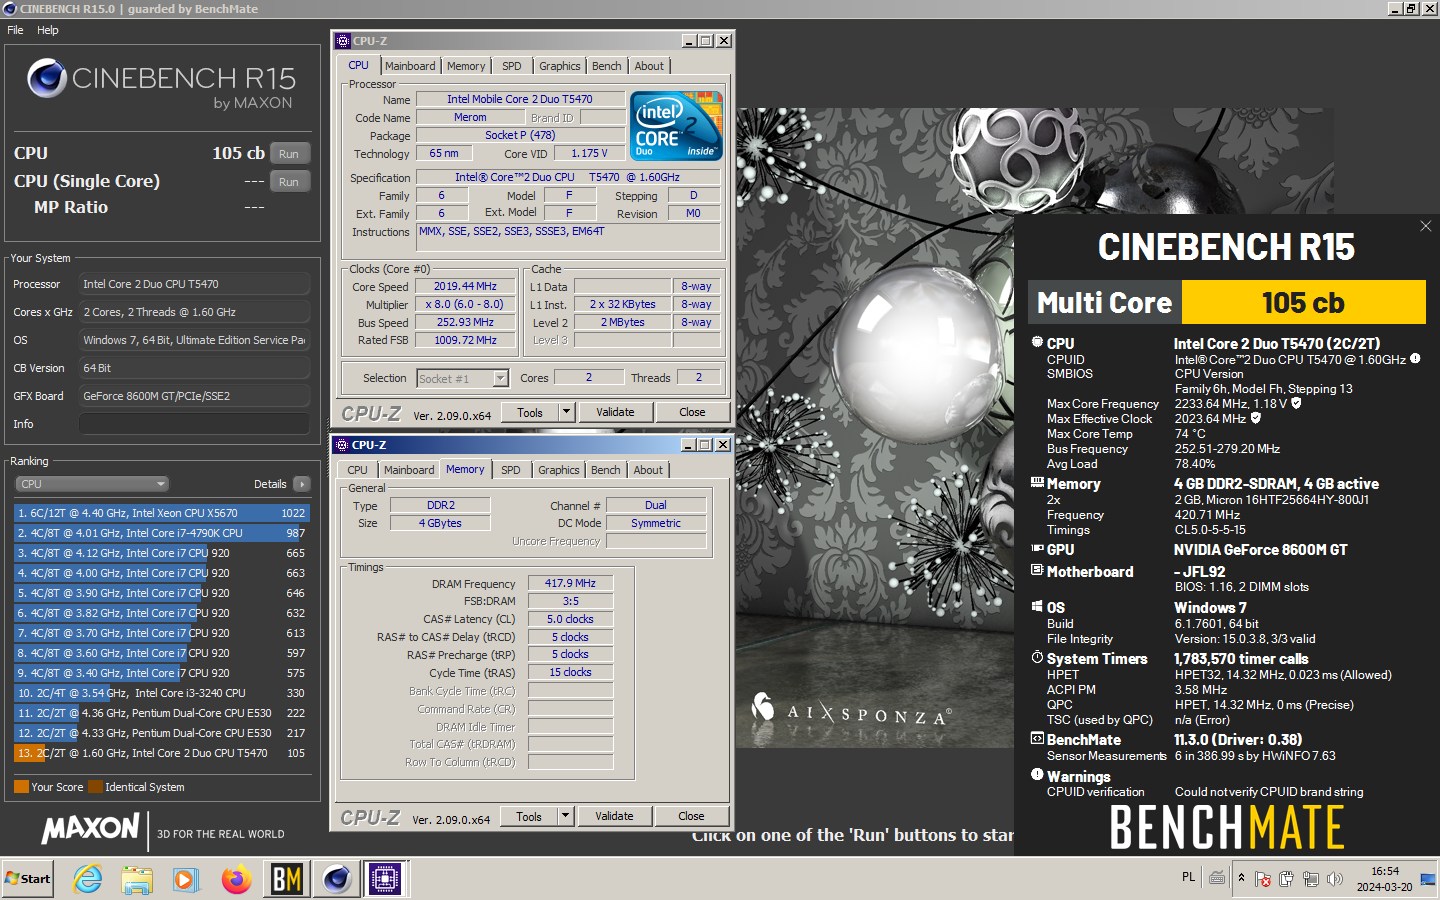This screenshot has width=1440, height=900.
Task: Click the Identical System brown legend swatch
Action: tap(95, 787)
